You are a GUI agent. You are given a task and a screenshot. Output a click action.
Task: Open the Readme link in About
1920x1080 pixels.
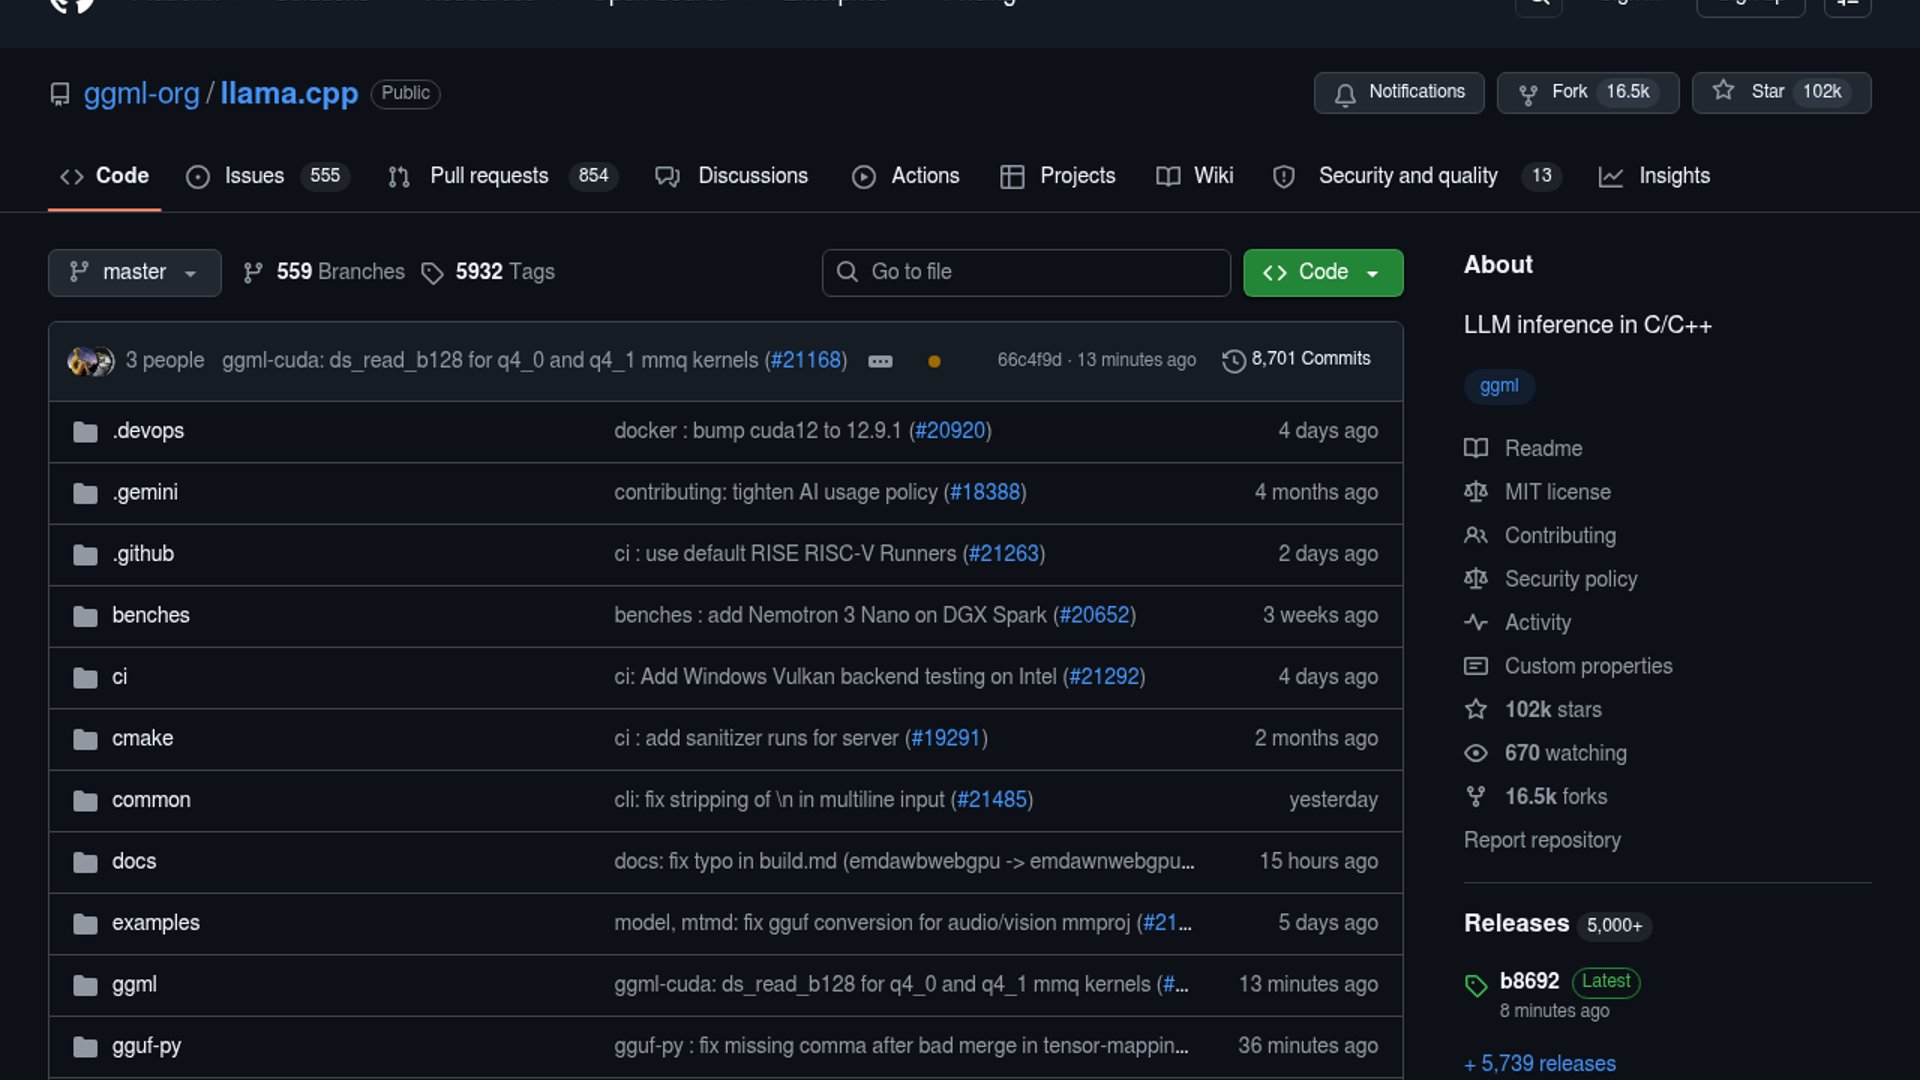coord(1543,448)
